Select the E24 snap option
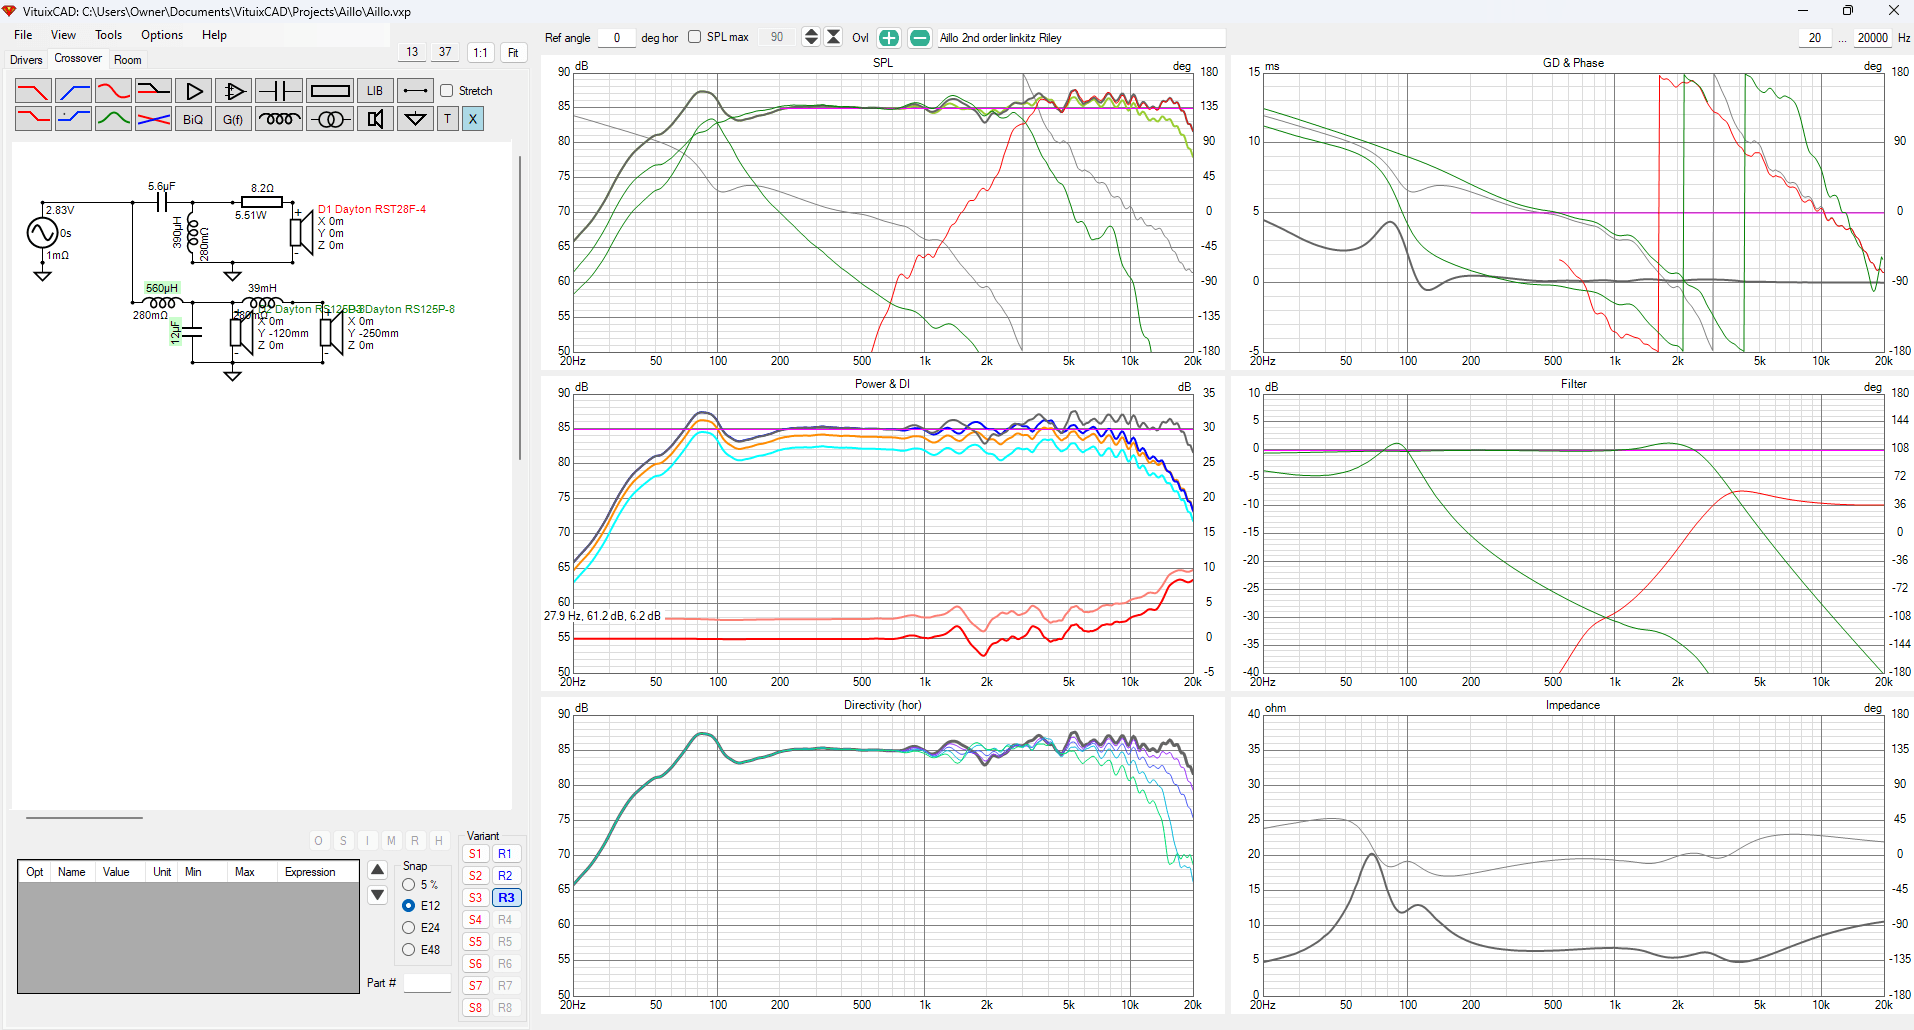 409,928
